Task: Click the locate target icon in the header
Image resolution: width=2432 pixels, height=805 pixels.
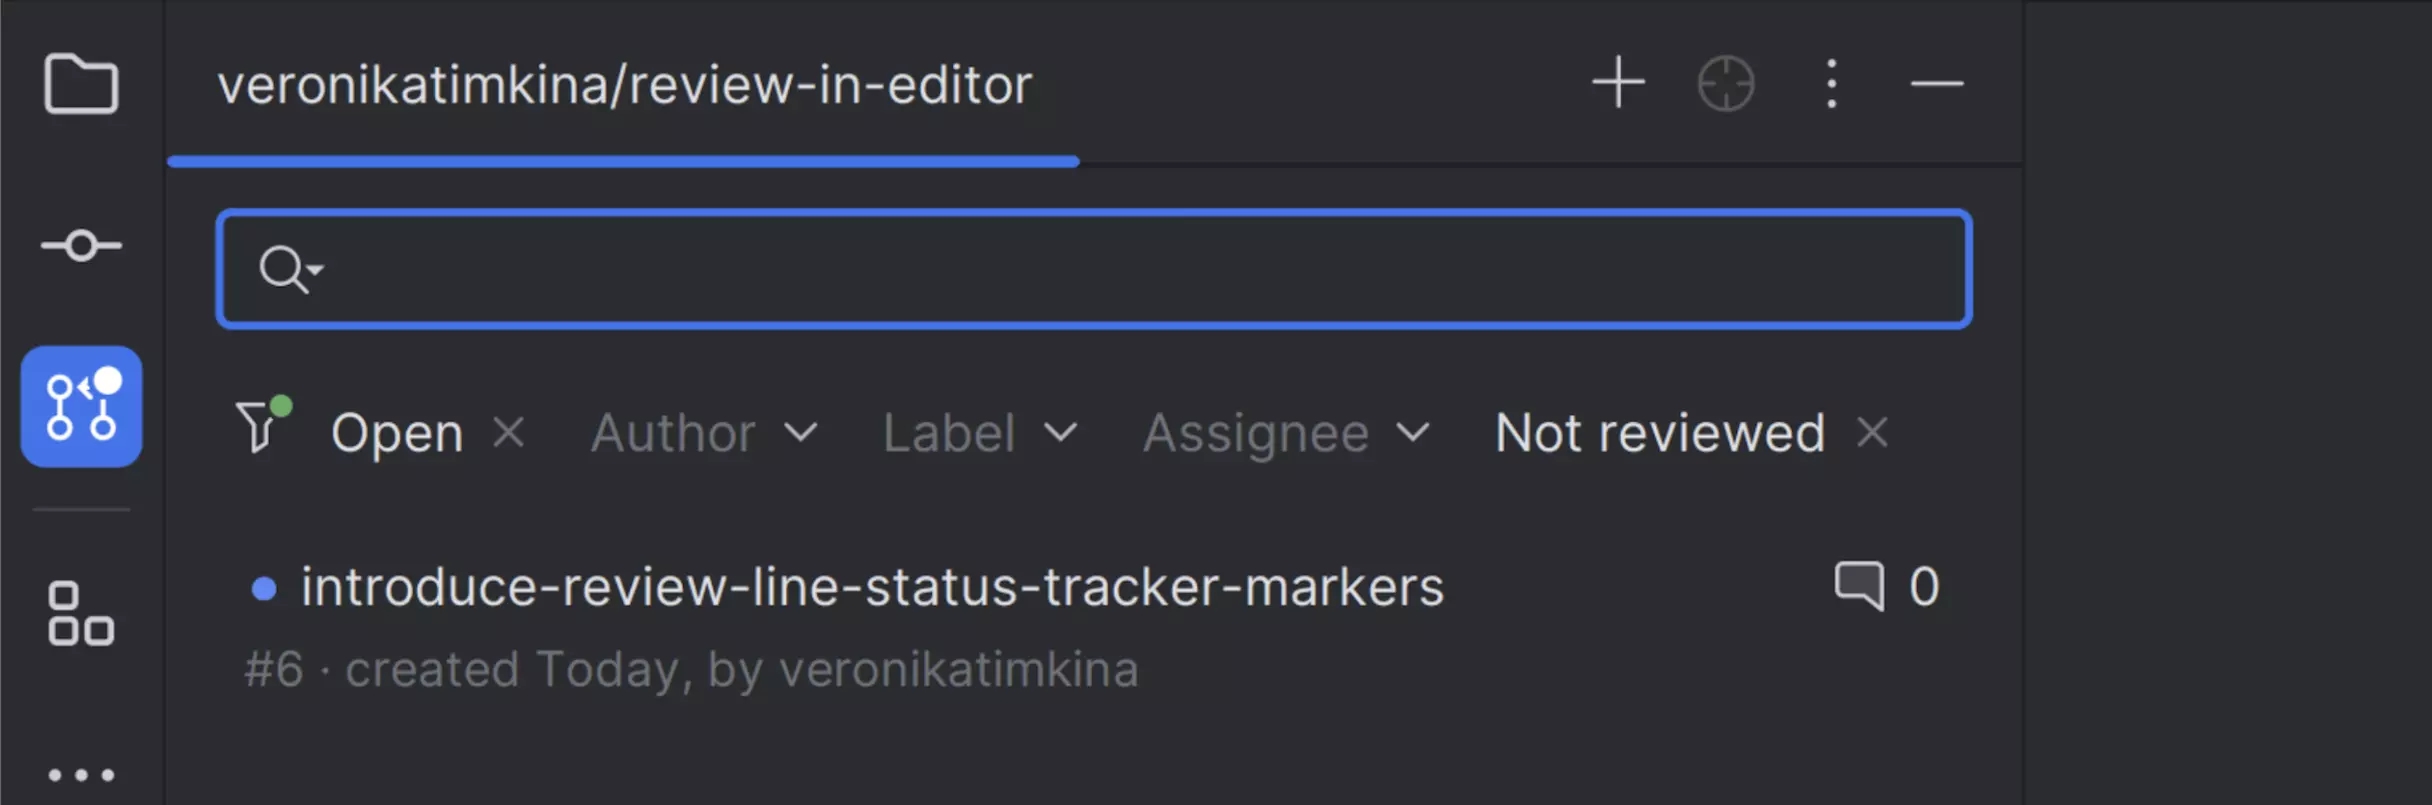Action: point(1724,83)
